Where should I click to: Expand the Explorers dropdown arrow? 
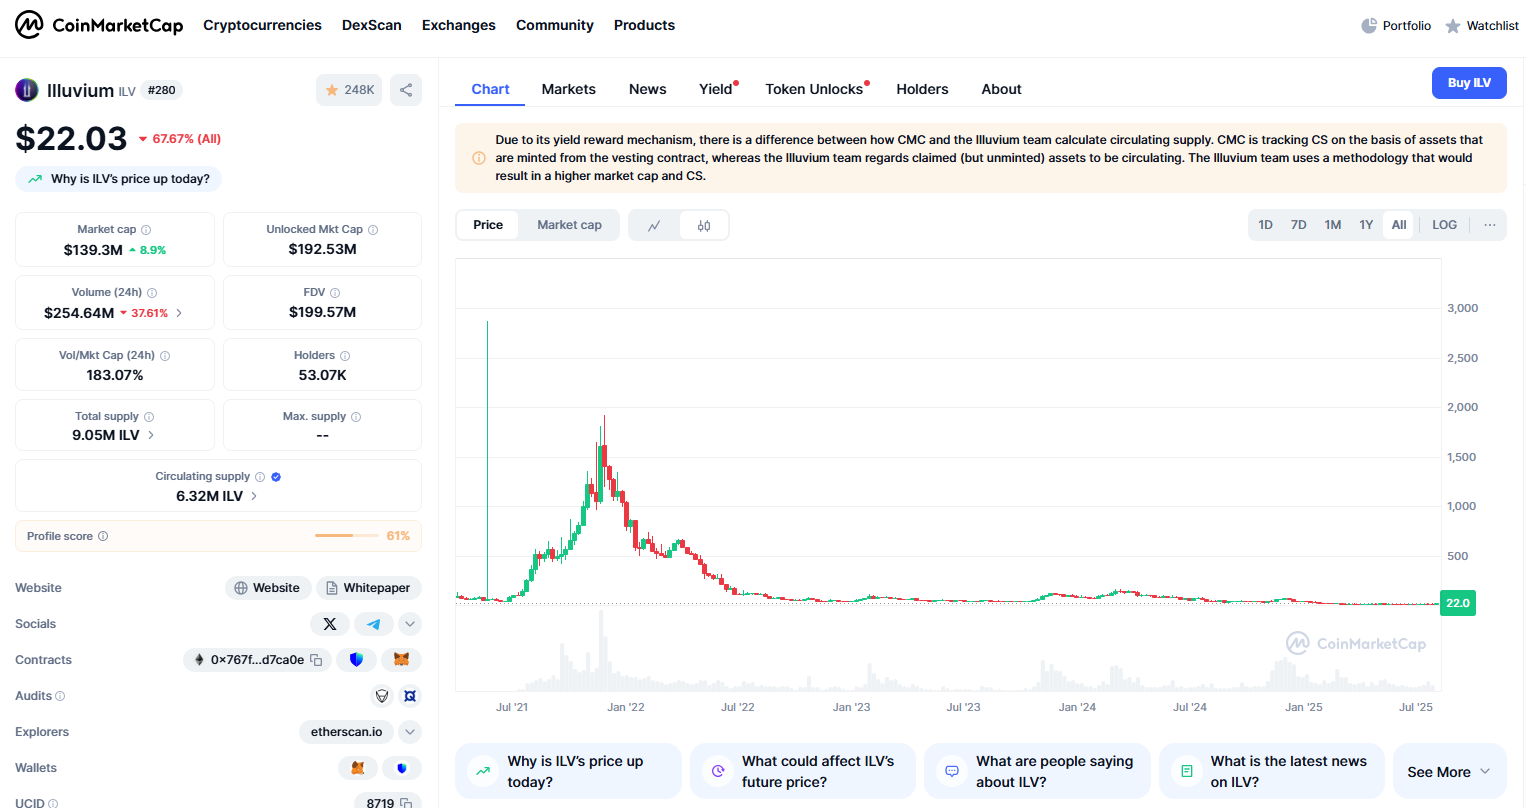[x=410, y=732]
